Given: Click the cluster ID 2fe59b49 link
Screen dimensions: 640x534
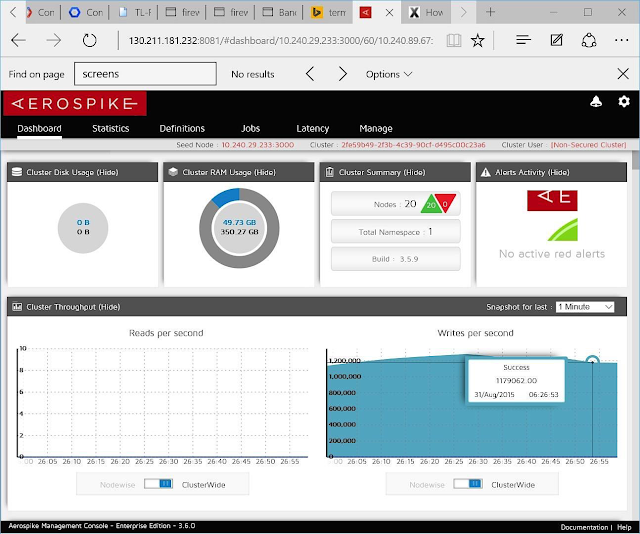Looking at the screenshot, I should click(413, 145).
